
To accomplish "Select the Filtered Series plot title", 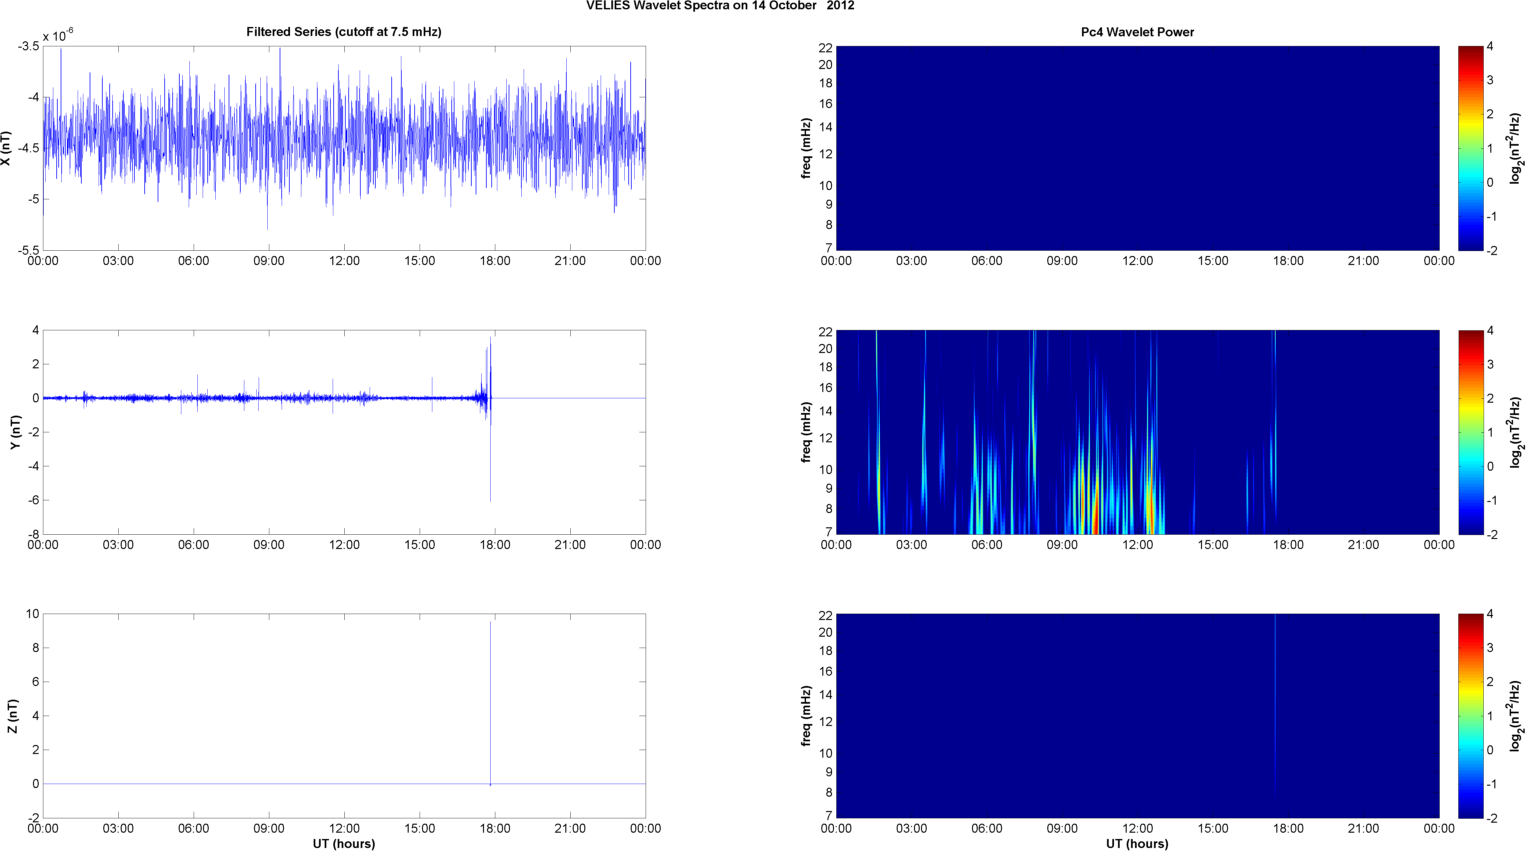I will tap(343, 32).
